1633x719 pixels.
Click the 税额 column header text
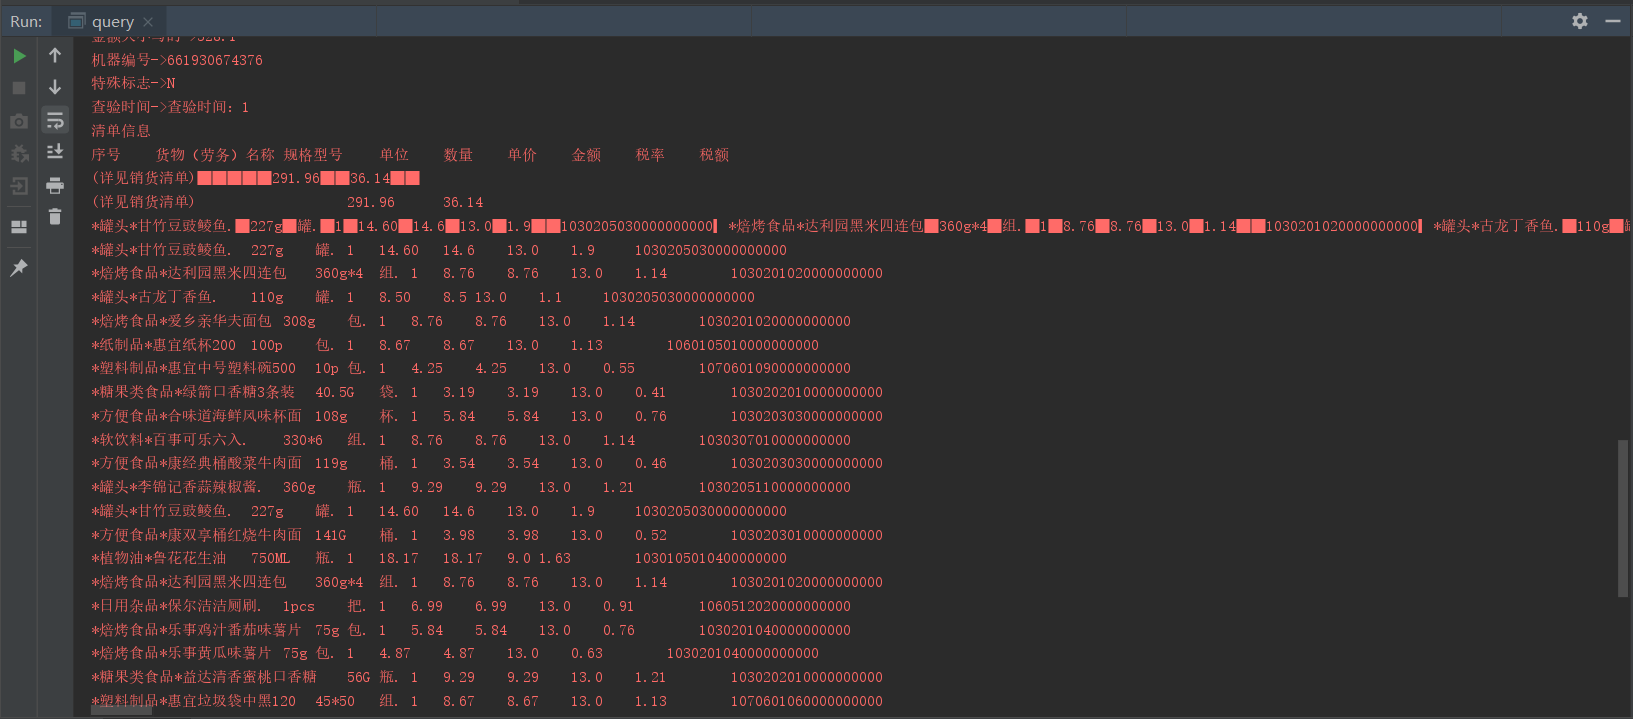(714, 155)
